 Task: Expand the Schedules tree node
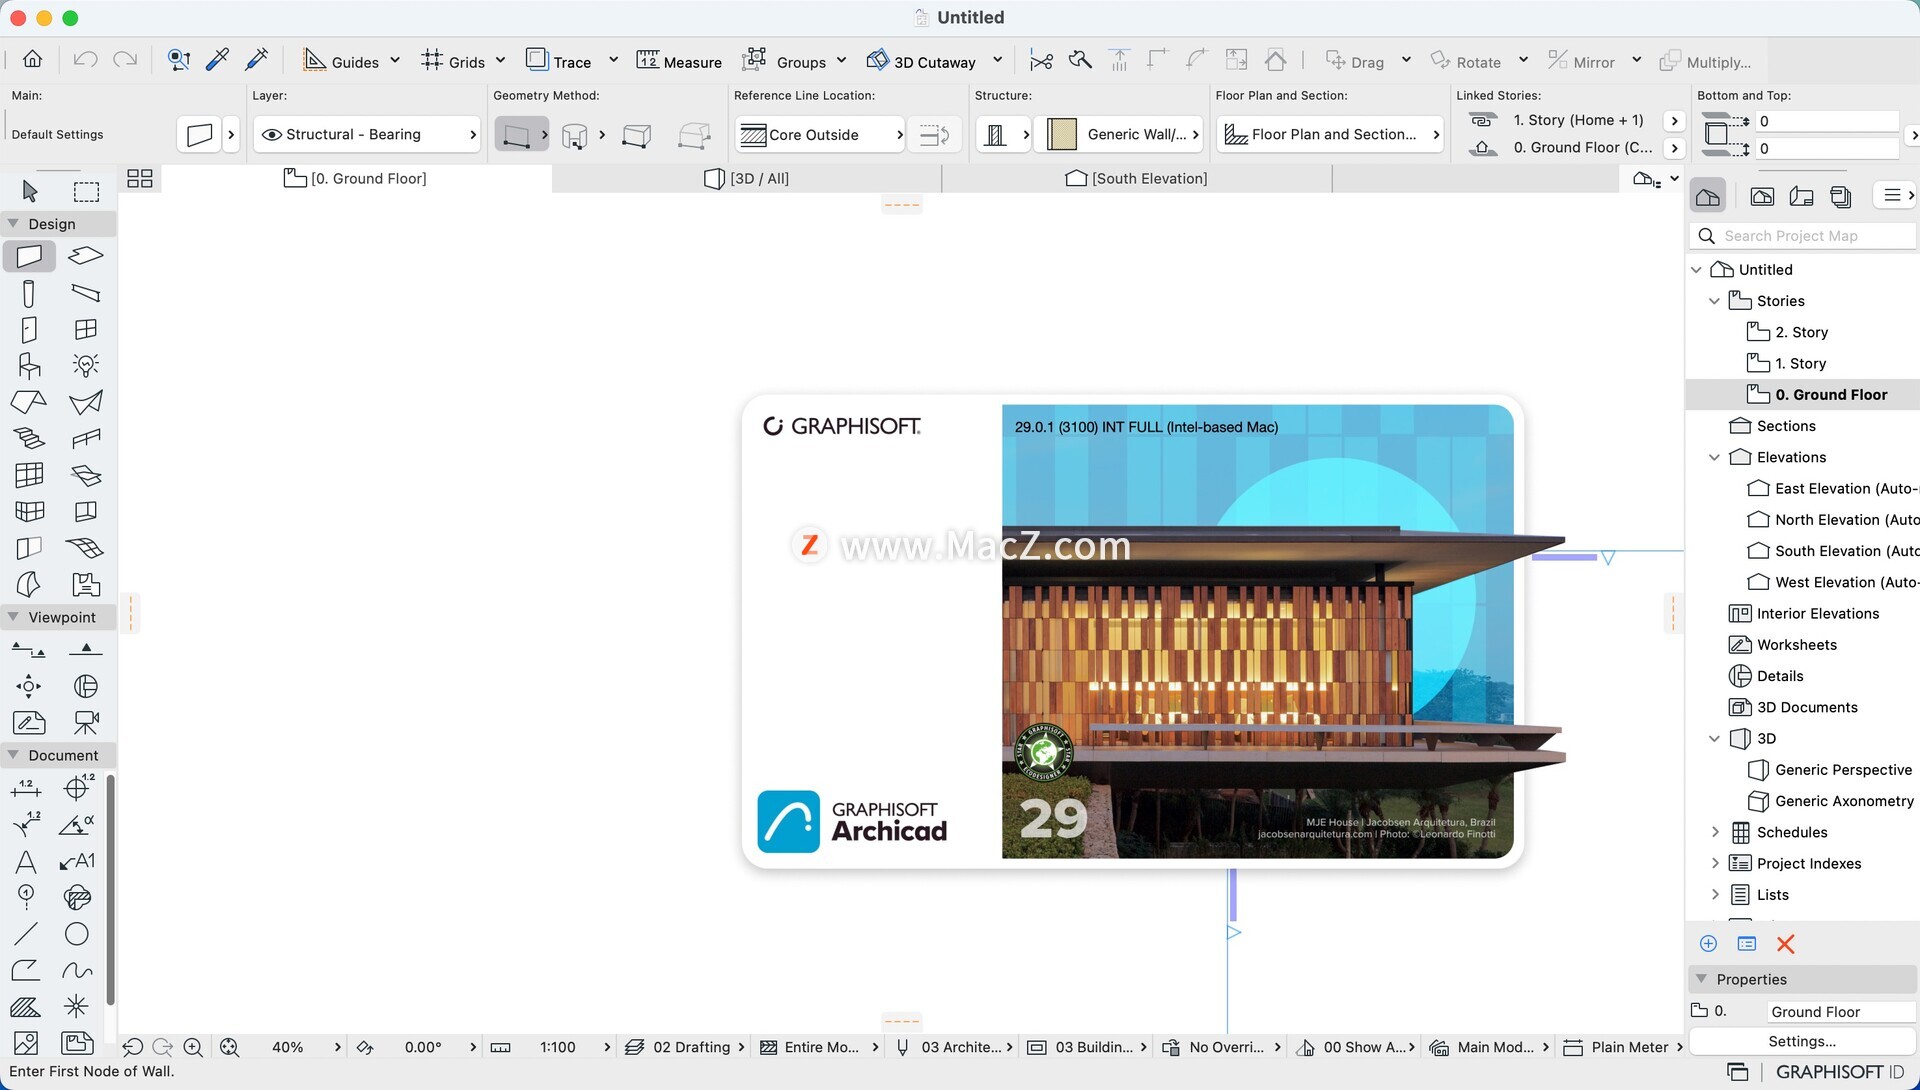pos(1714,832)
